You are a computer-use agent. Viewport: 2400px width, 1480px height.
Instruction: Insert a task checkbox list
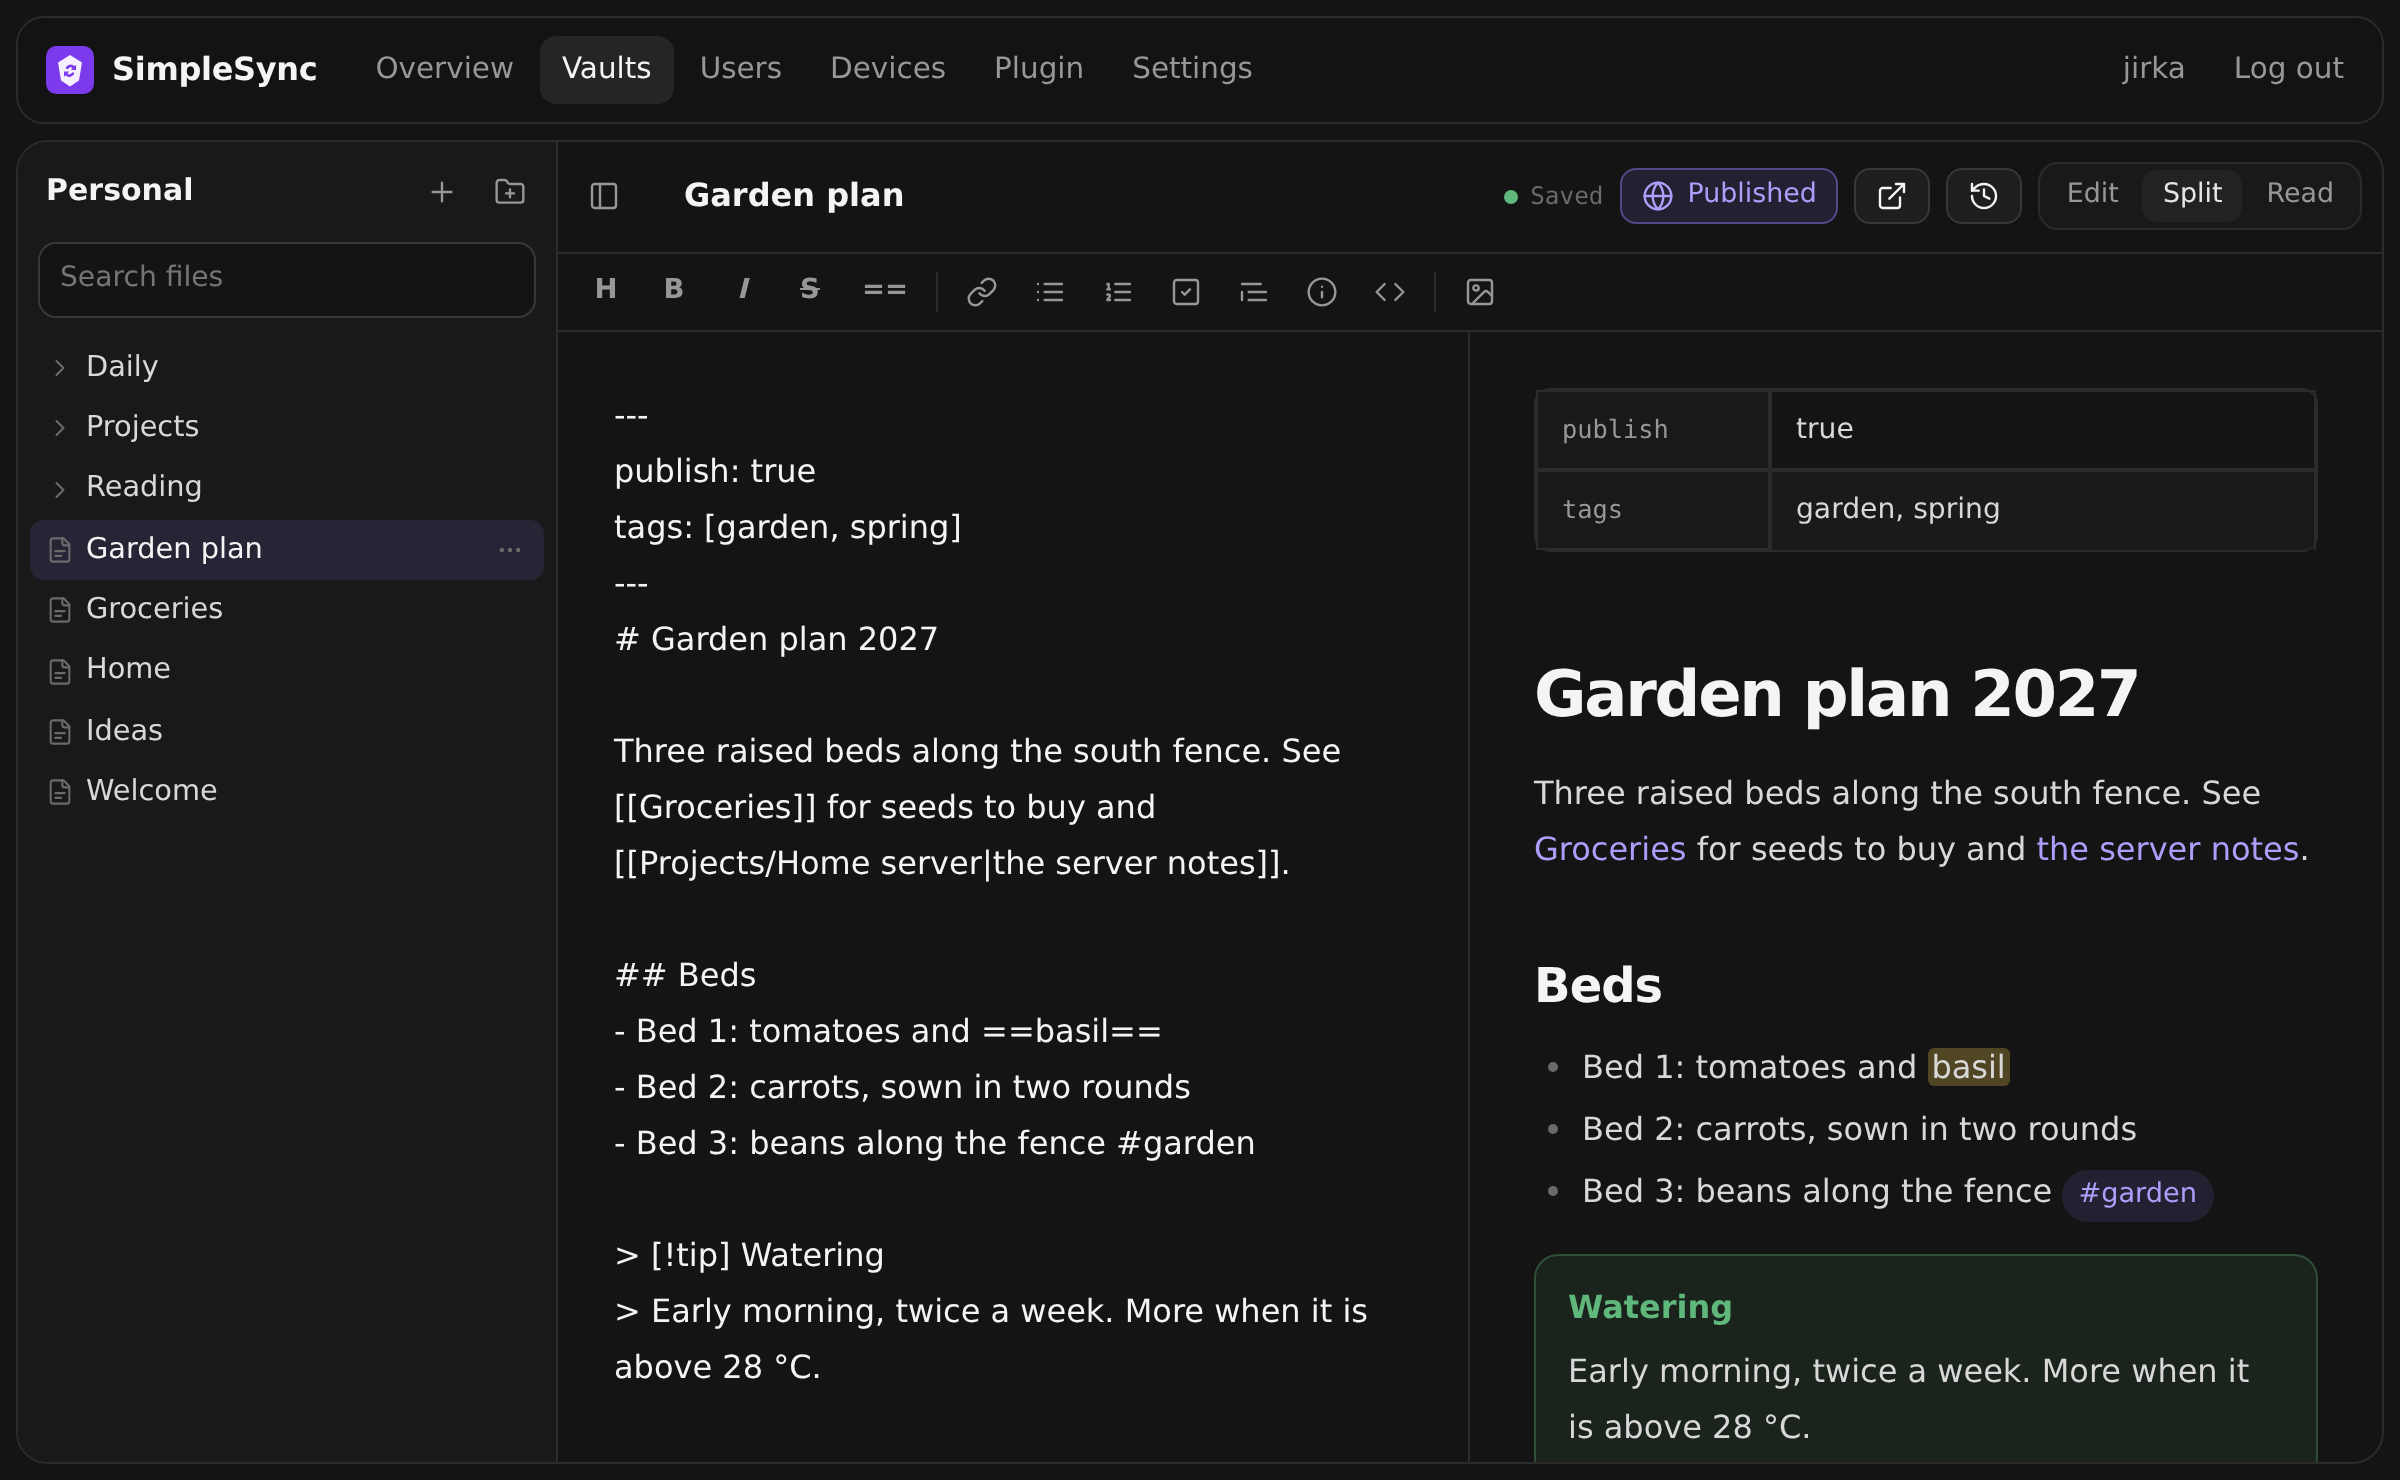click(1186, 292)
